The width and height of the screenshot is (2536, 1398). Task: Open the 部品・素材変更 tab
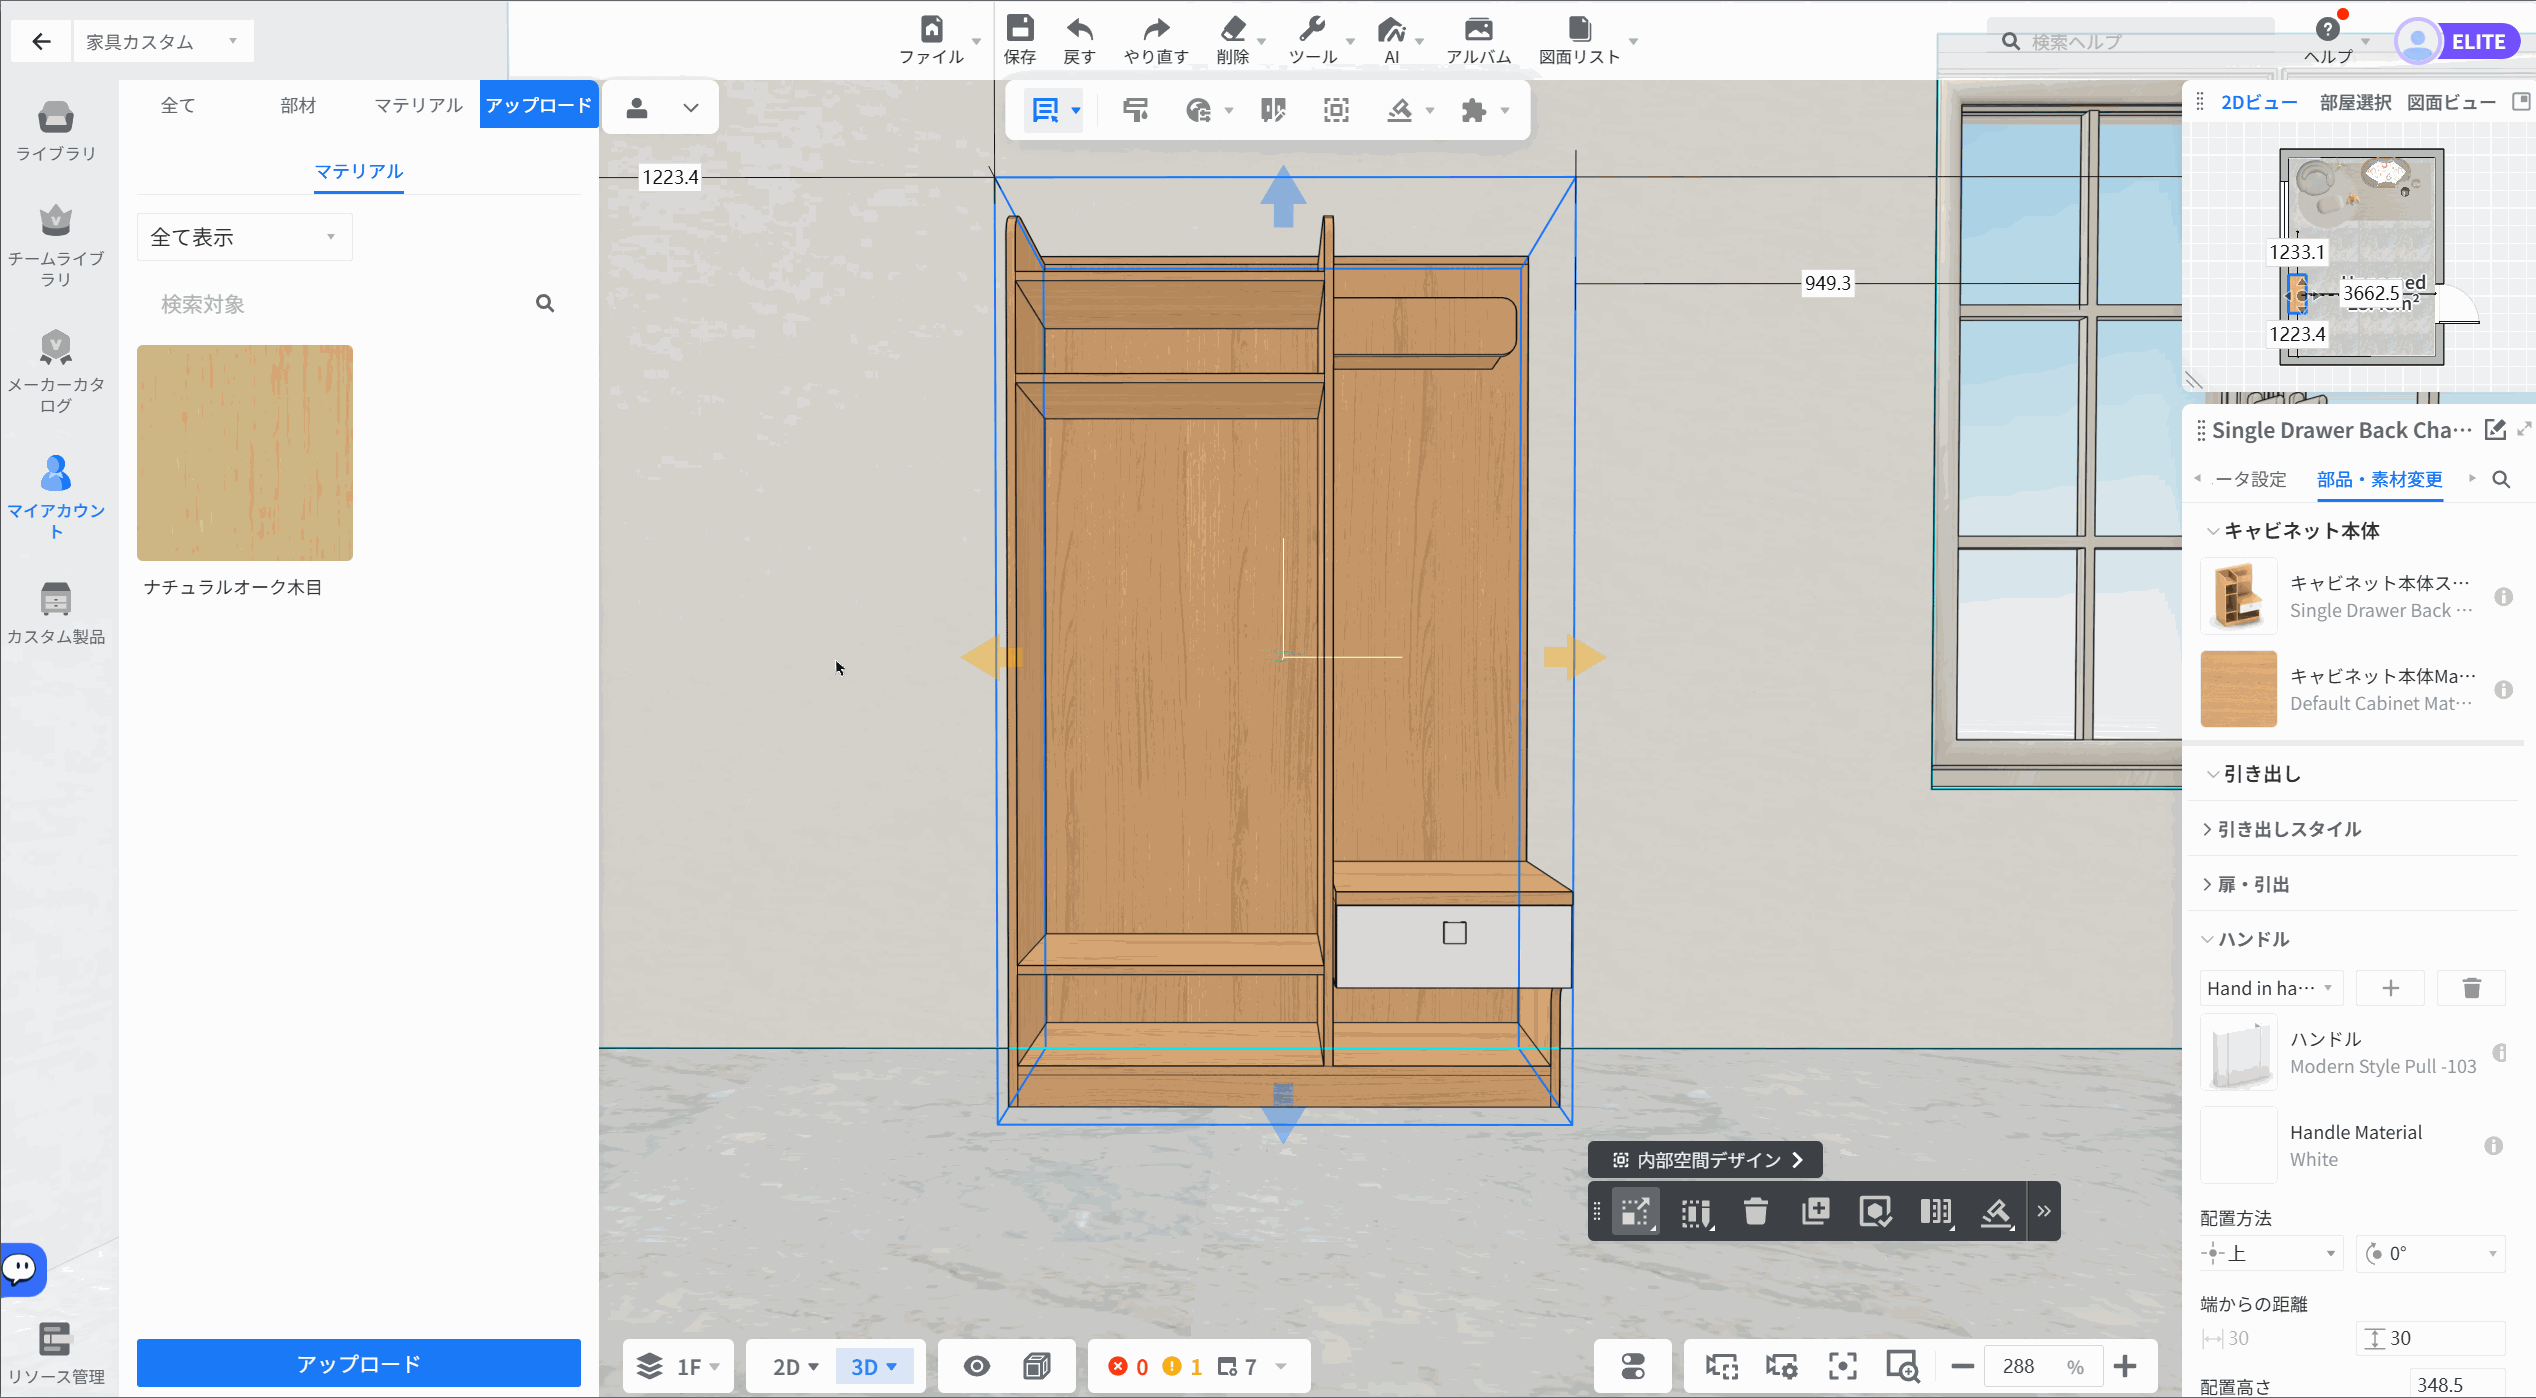pos(2380,480)
